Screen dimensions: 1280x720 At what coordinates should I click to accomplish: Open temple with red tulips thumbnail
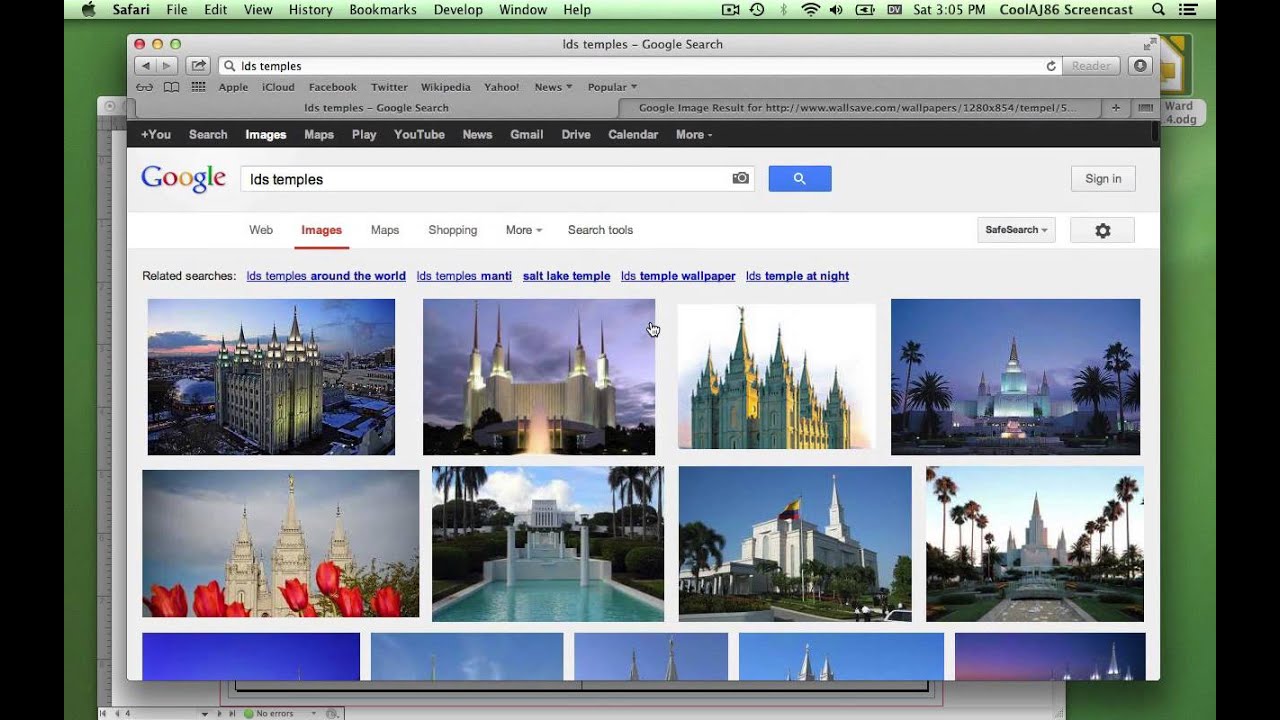point(280,543)
